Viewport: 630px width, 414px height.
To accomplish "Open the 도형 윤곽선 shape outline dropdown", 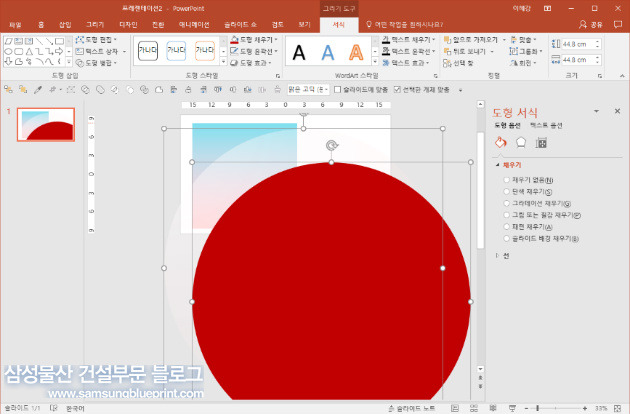I will (x=255, y=51).
